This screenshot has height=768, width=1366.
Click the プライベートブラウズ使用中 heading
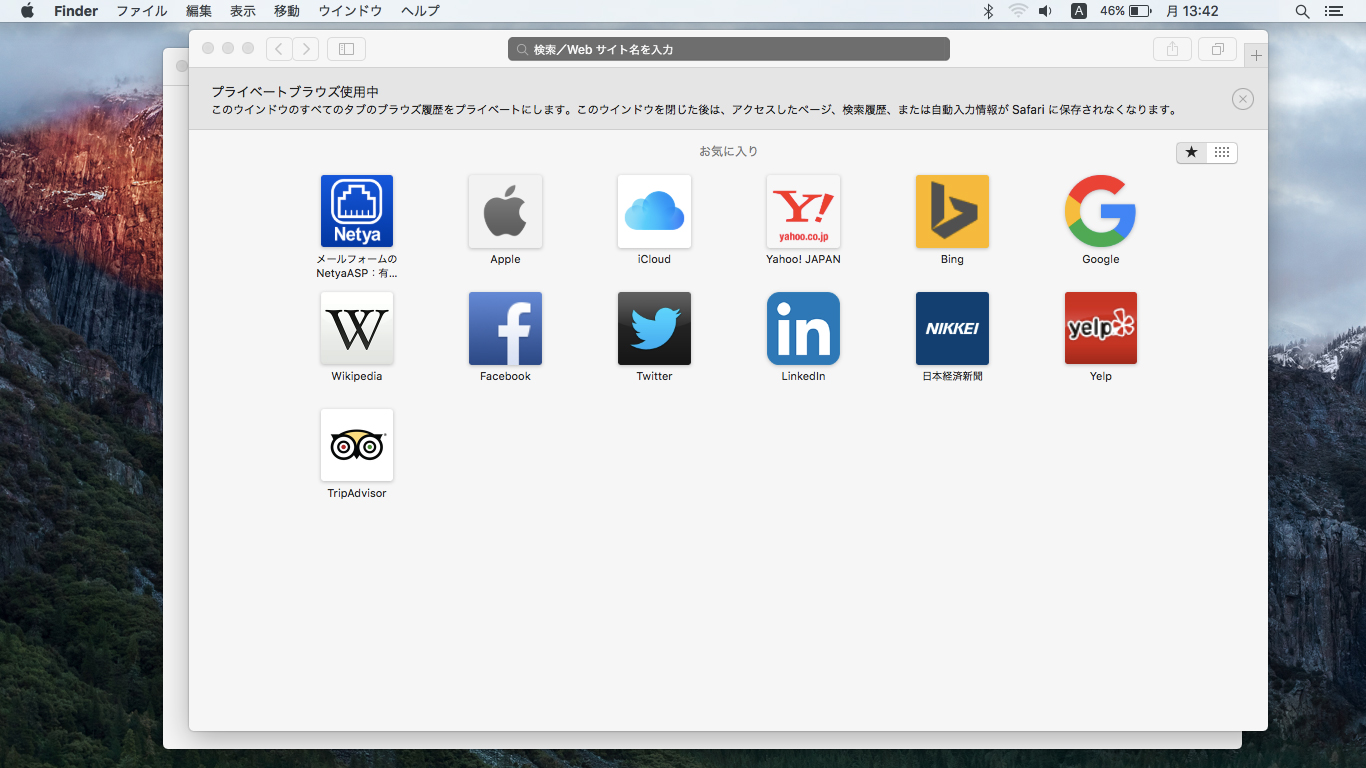point(295,91)
